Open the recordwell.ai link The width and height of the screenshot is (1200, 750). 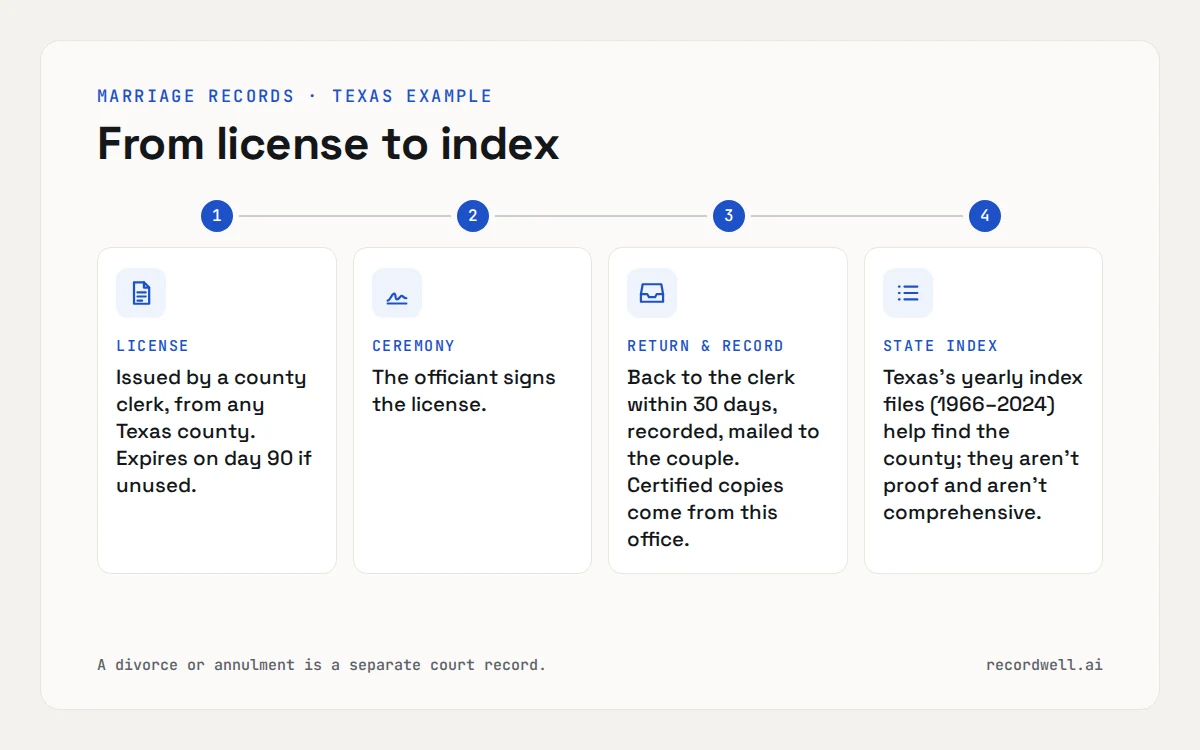coord(1044,665)
